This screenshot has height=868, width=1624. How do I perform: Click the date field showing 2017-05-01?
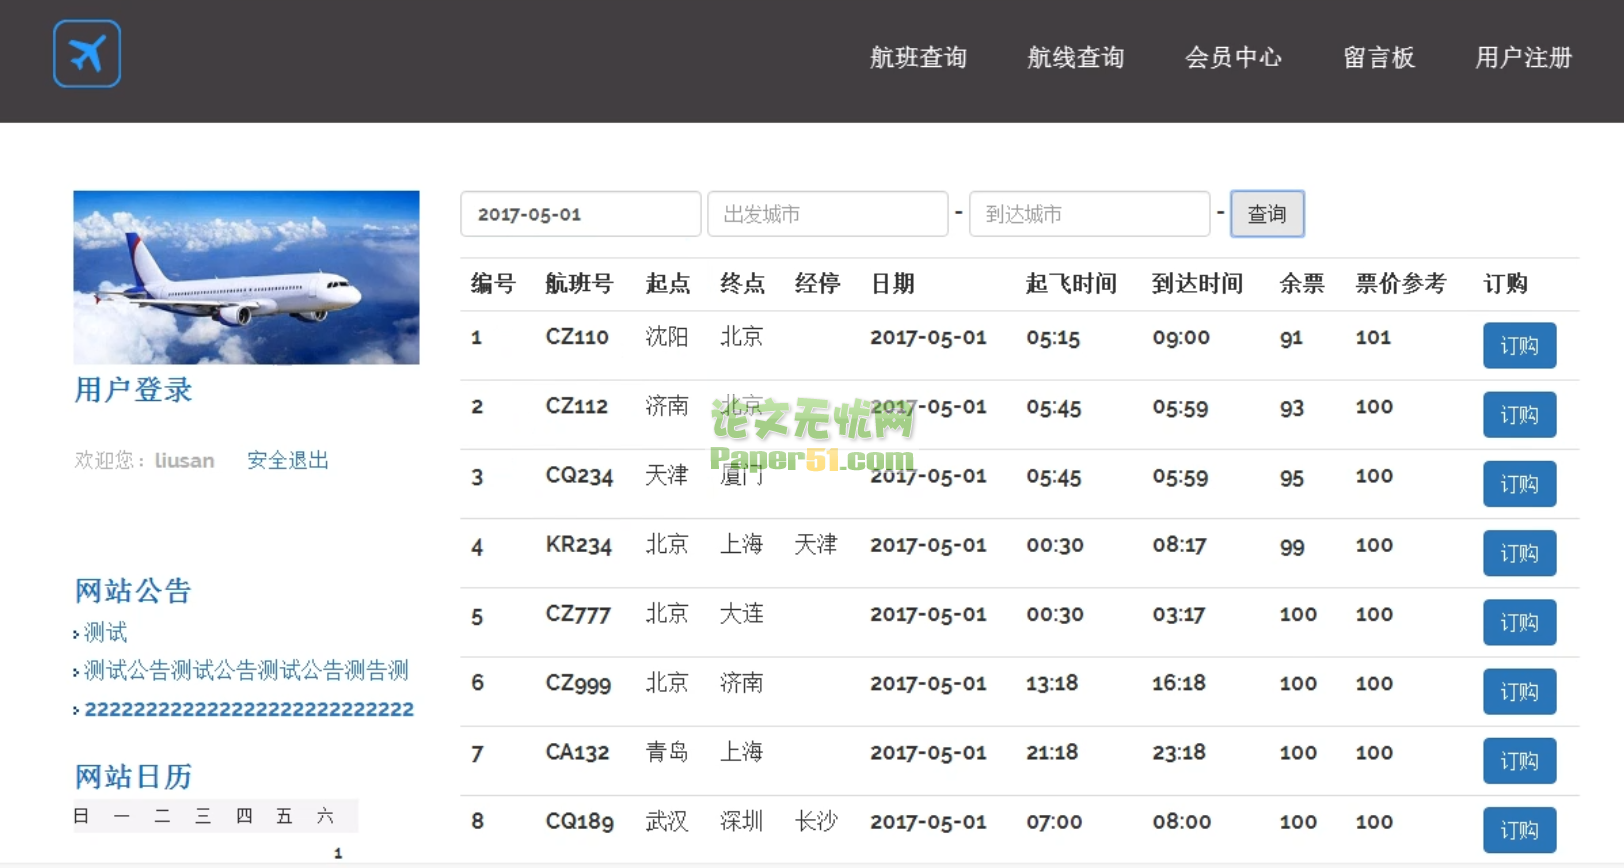pyautogui.click(x=580, y=214)
